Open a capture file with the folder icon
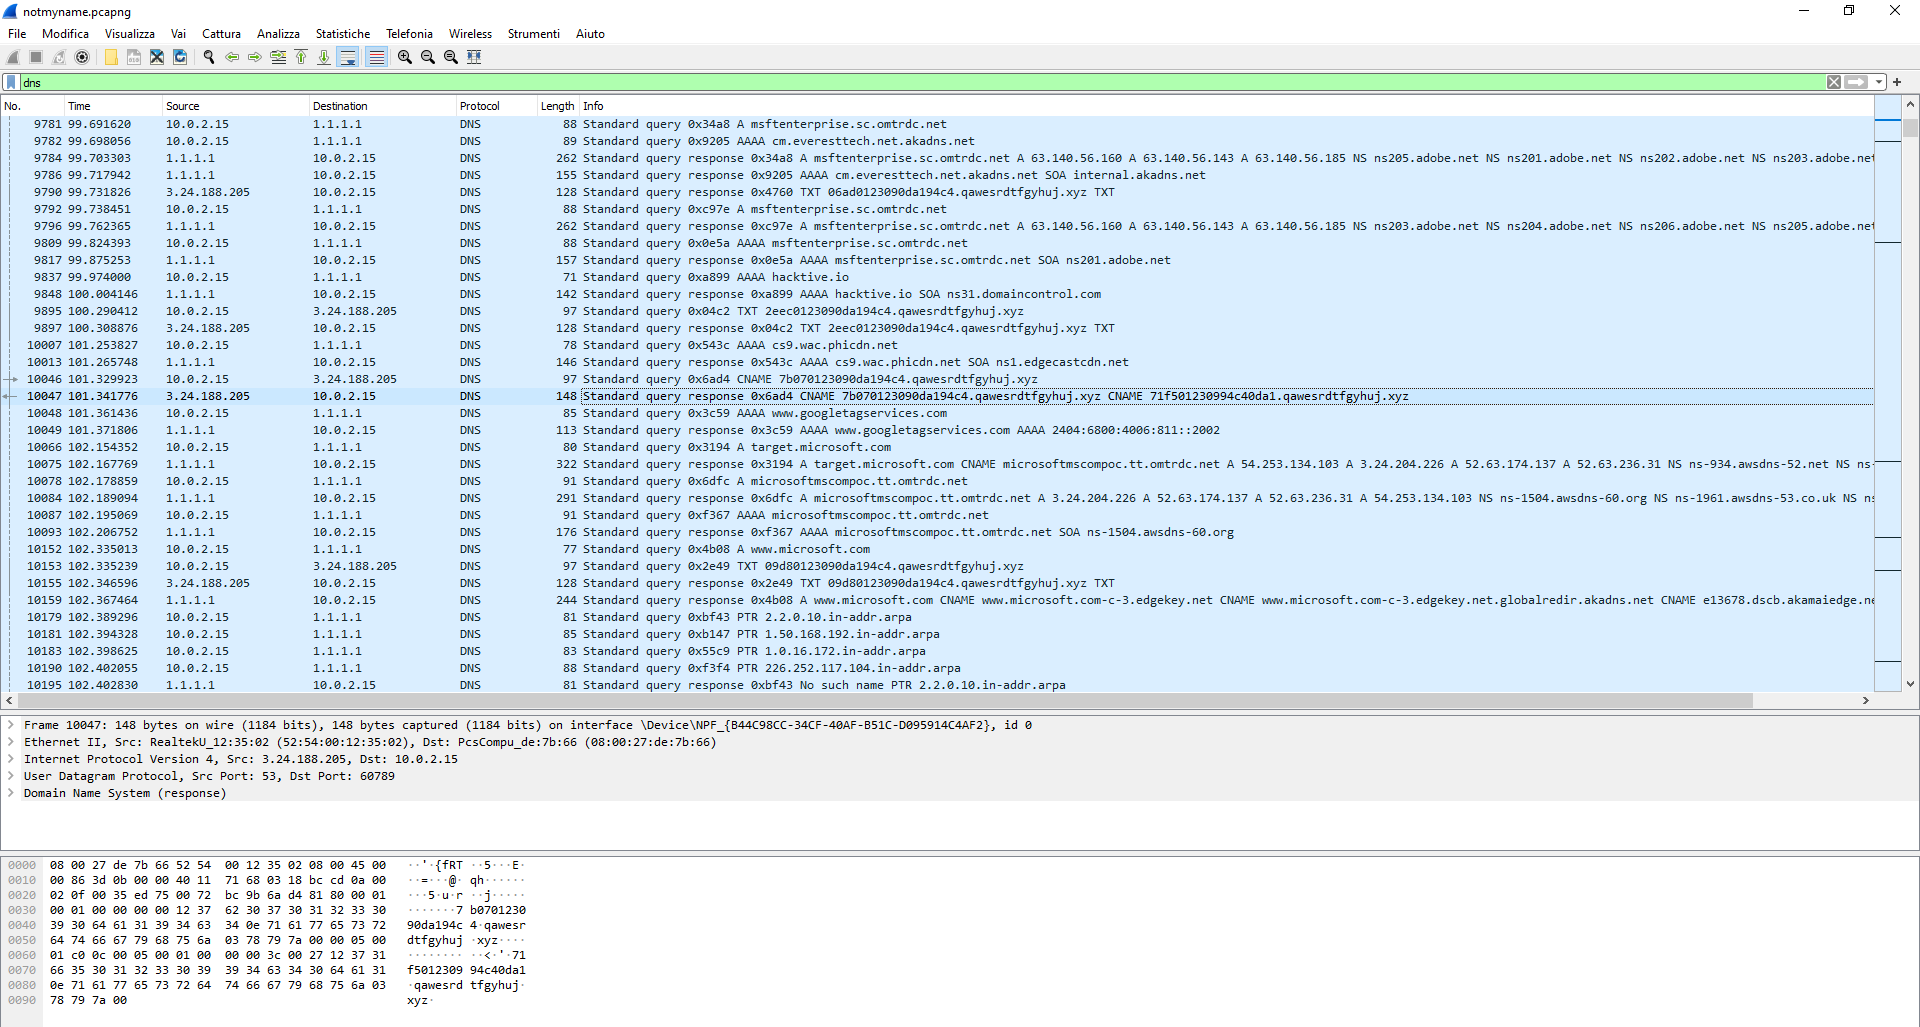The width and height of the screenshot is (1920, 1027). (111, 57)
